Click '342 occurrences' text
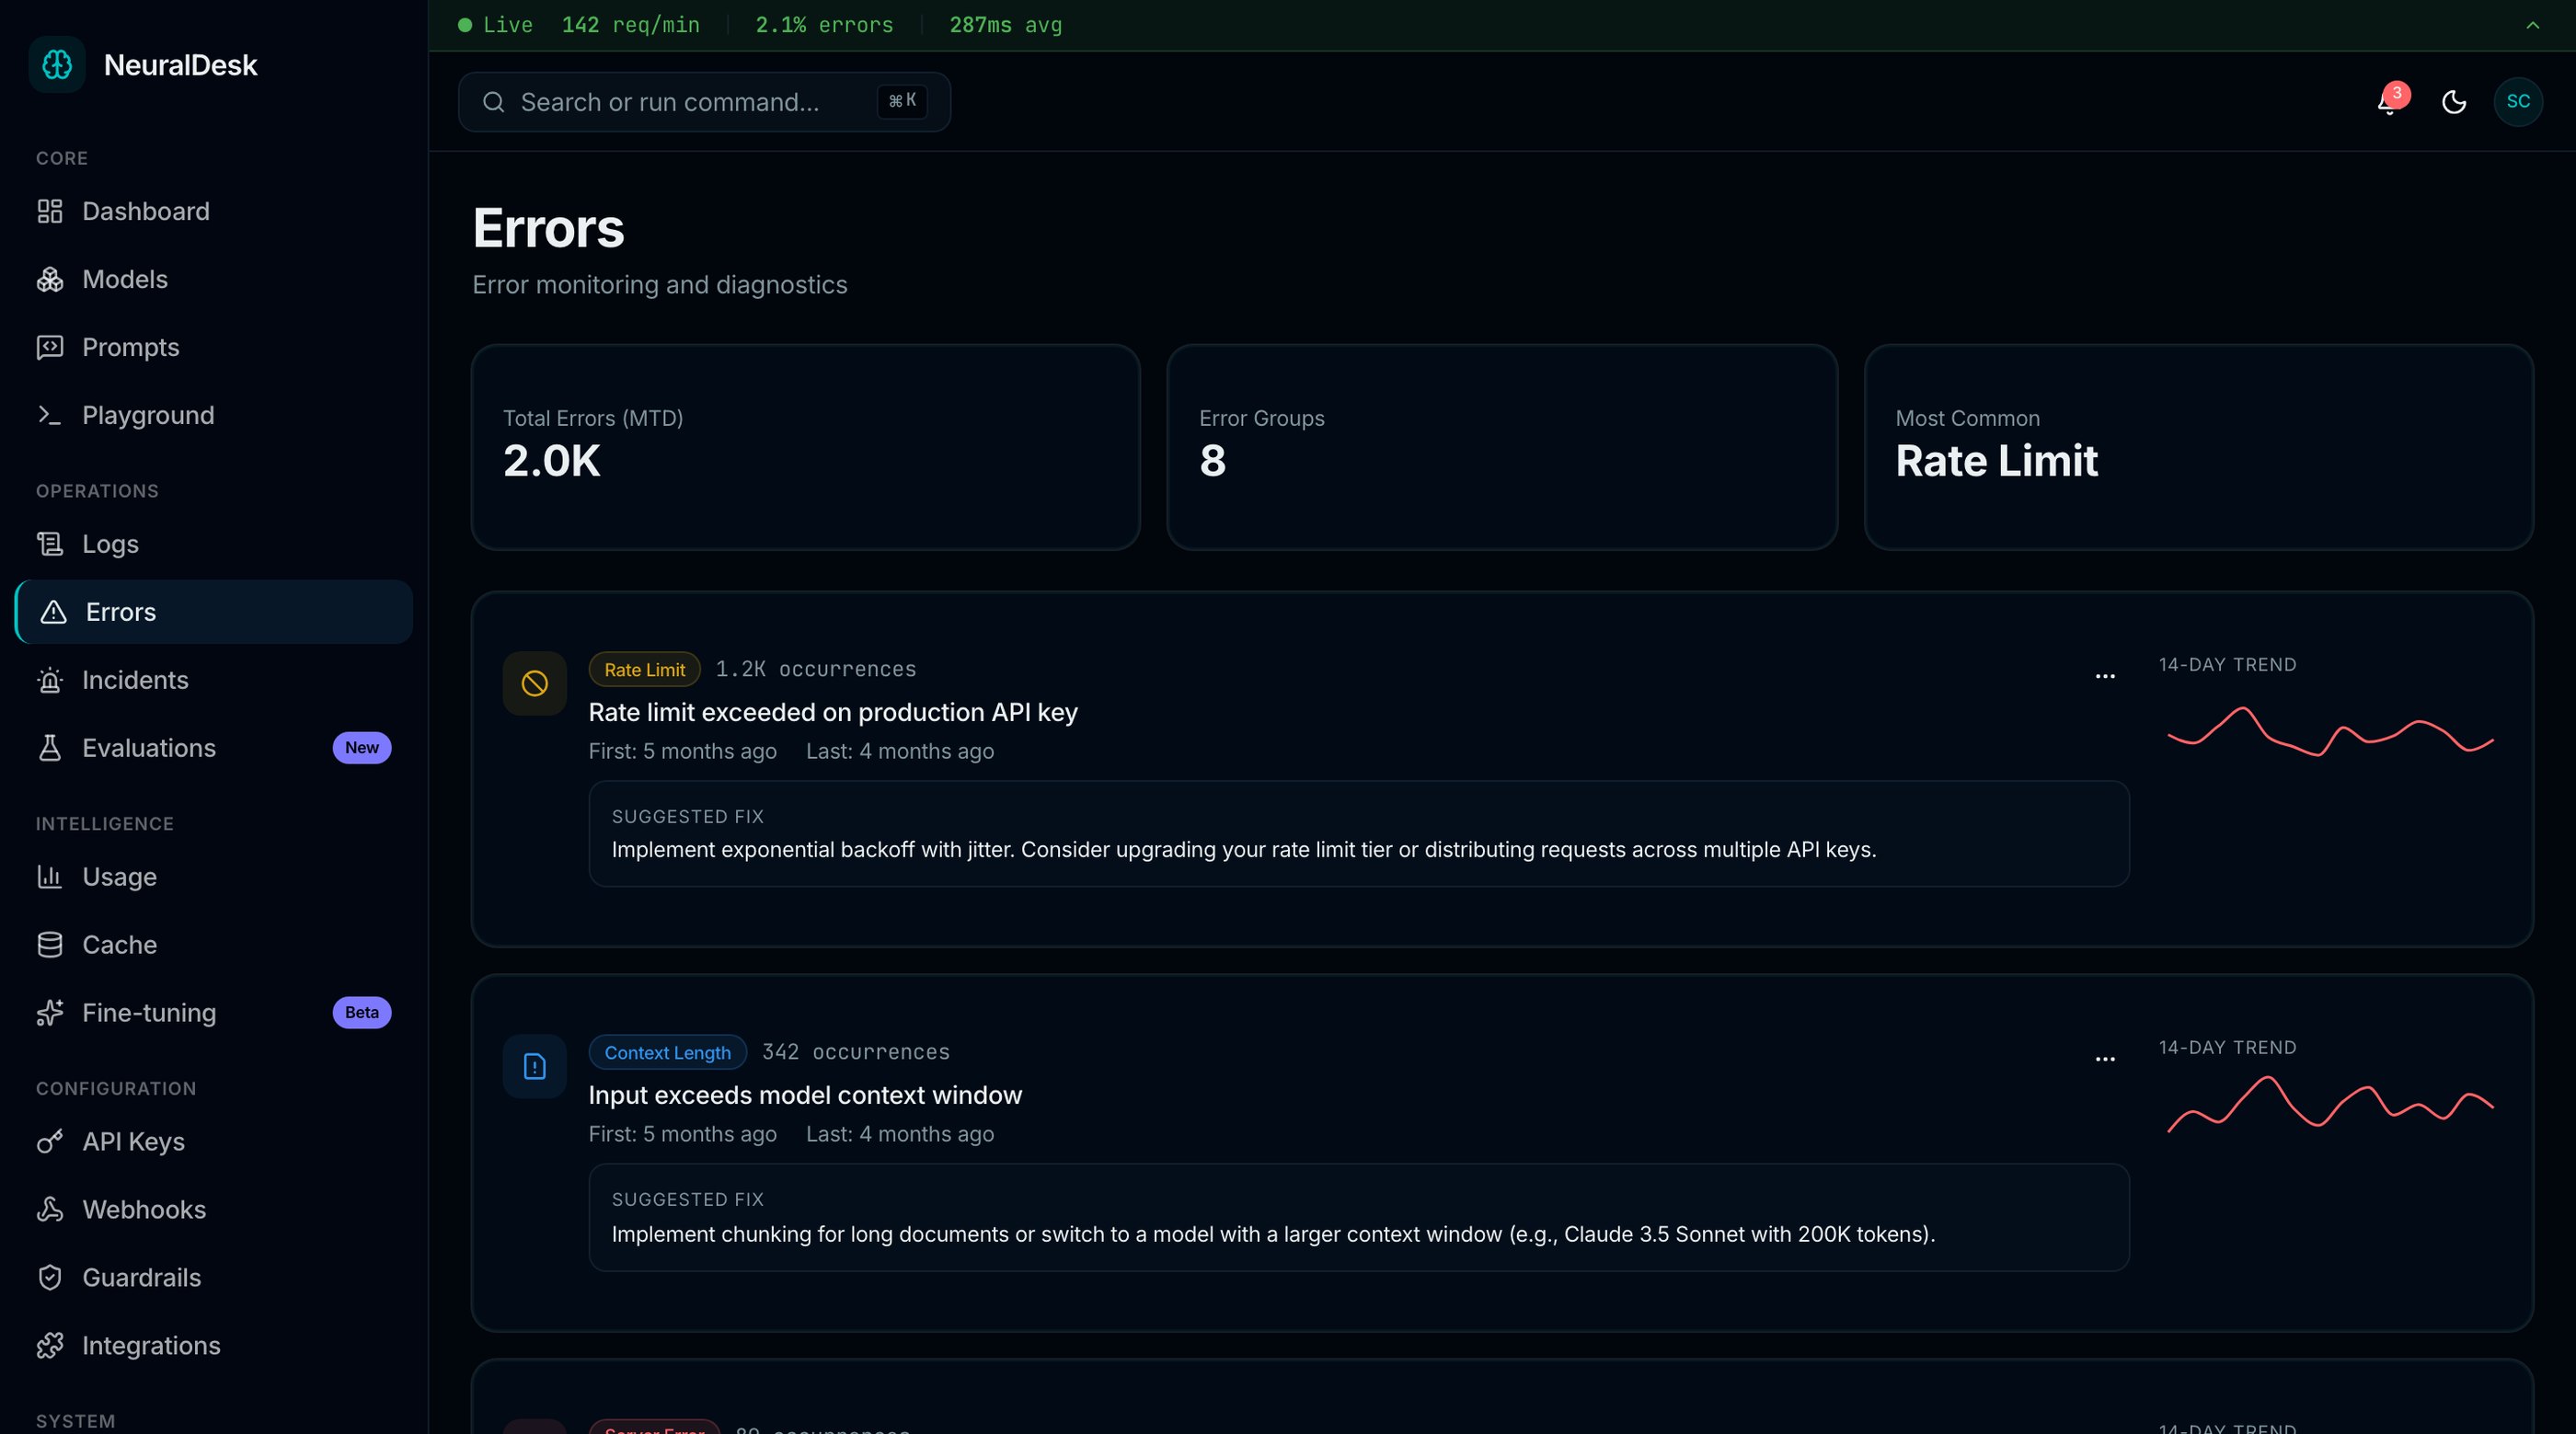The image size is (2576, 1434). pos(856,1052)
